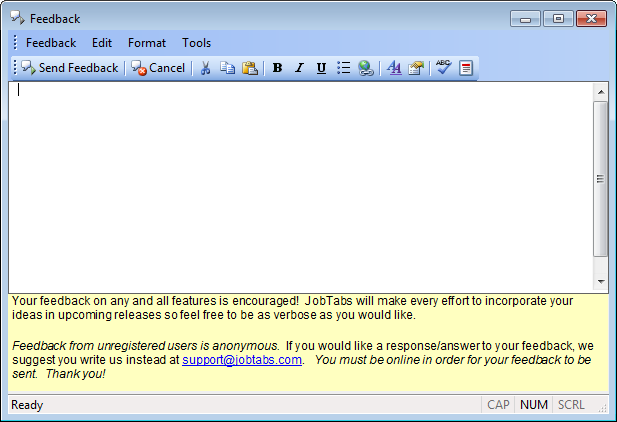
Task: Open the font dialog icon
Action: [x=394, y=68]
